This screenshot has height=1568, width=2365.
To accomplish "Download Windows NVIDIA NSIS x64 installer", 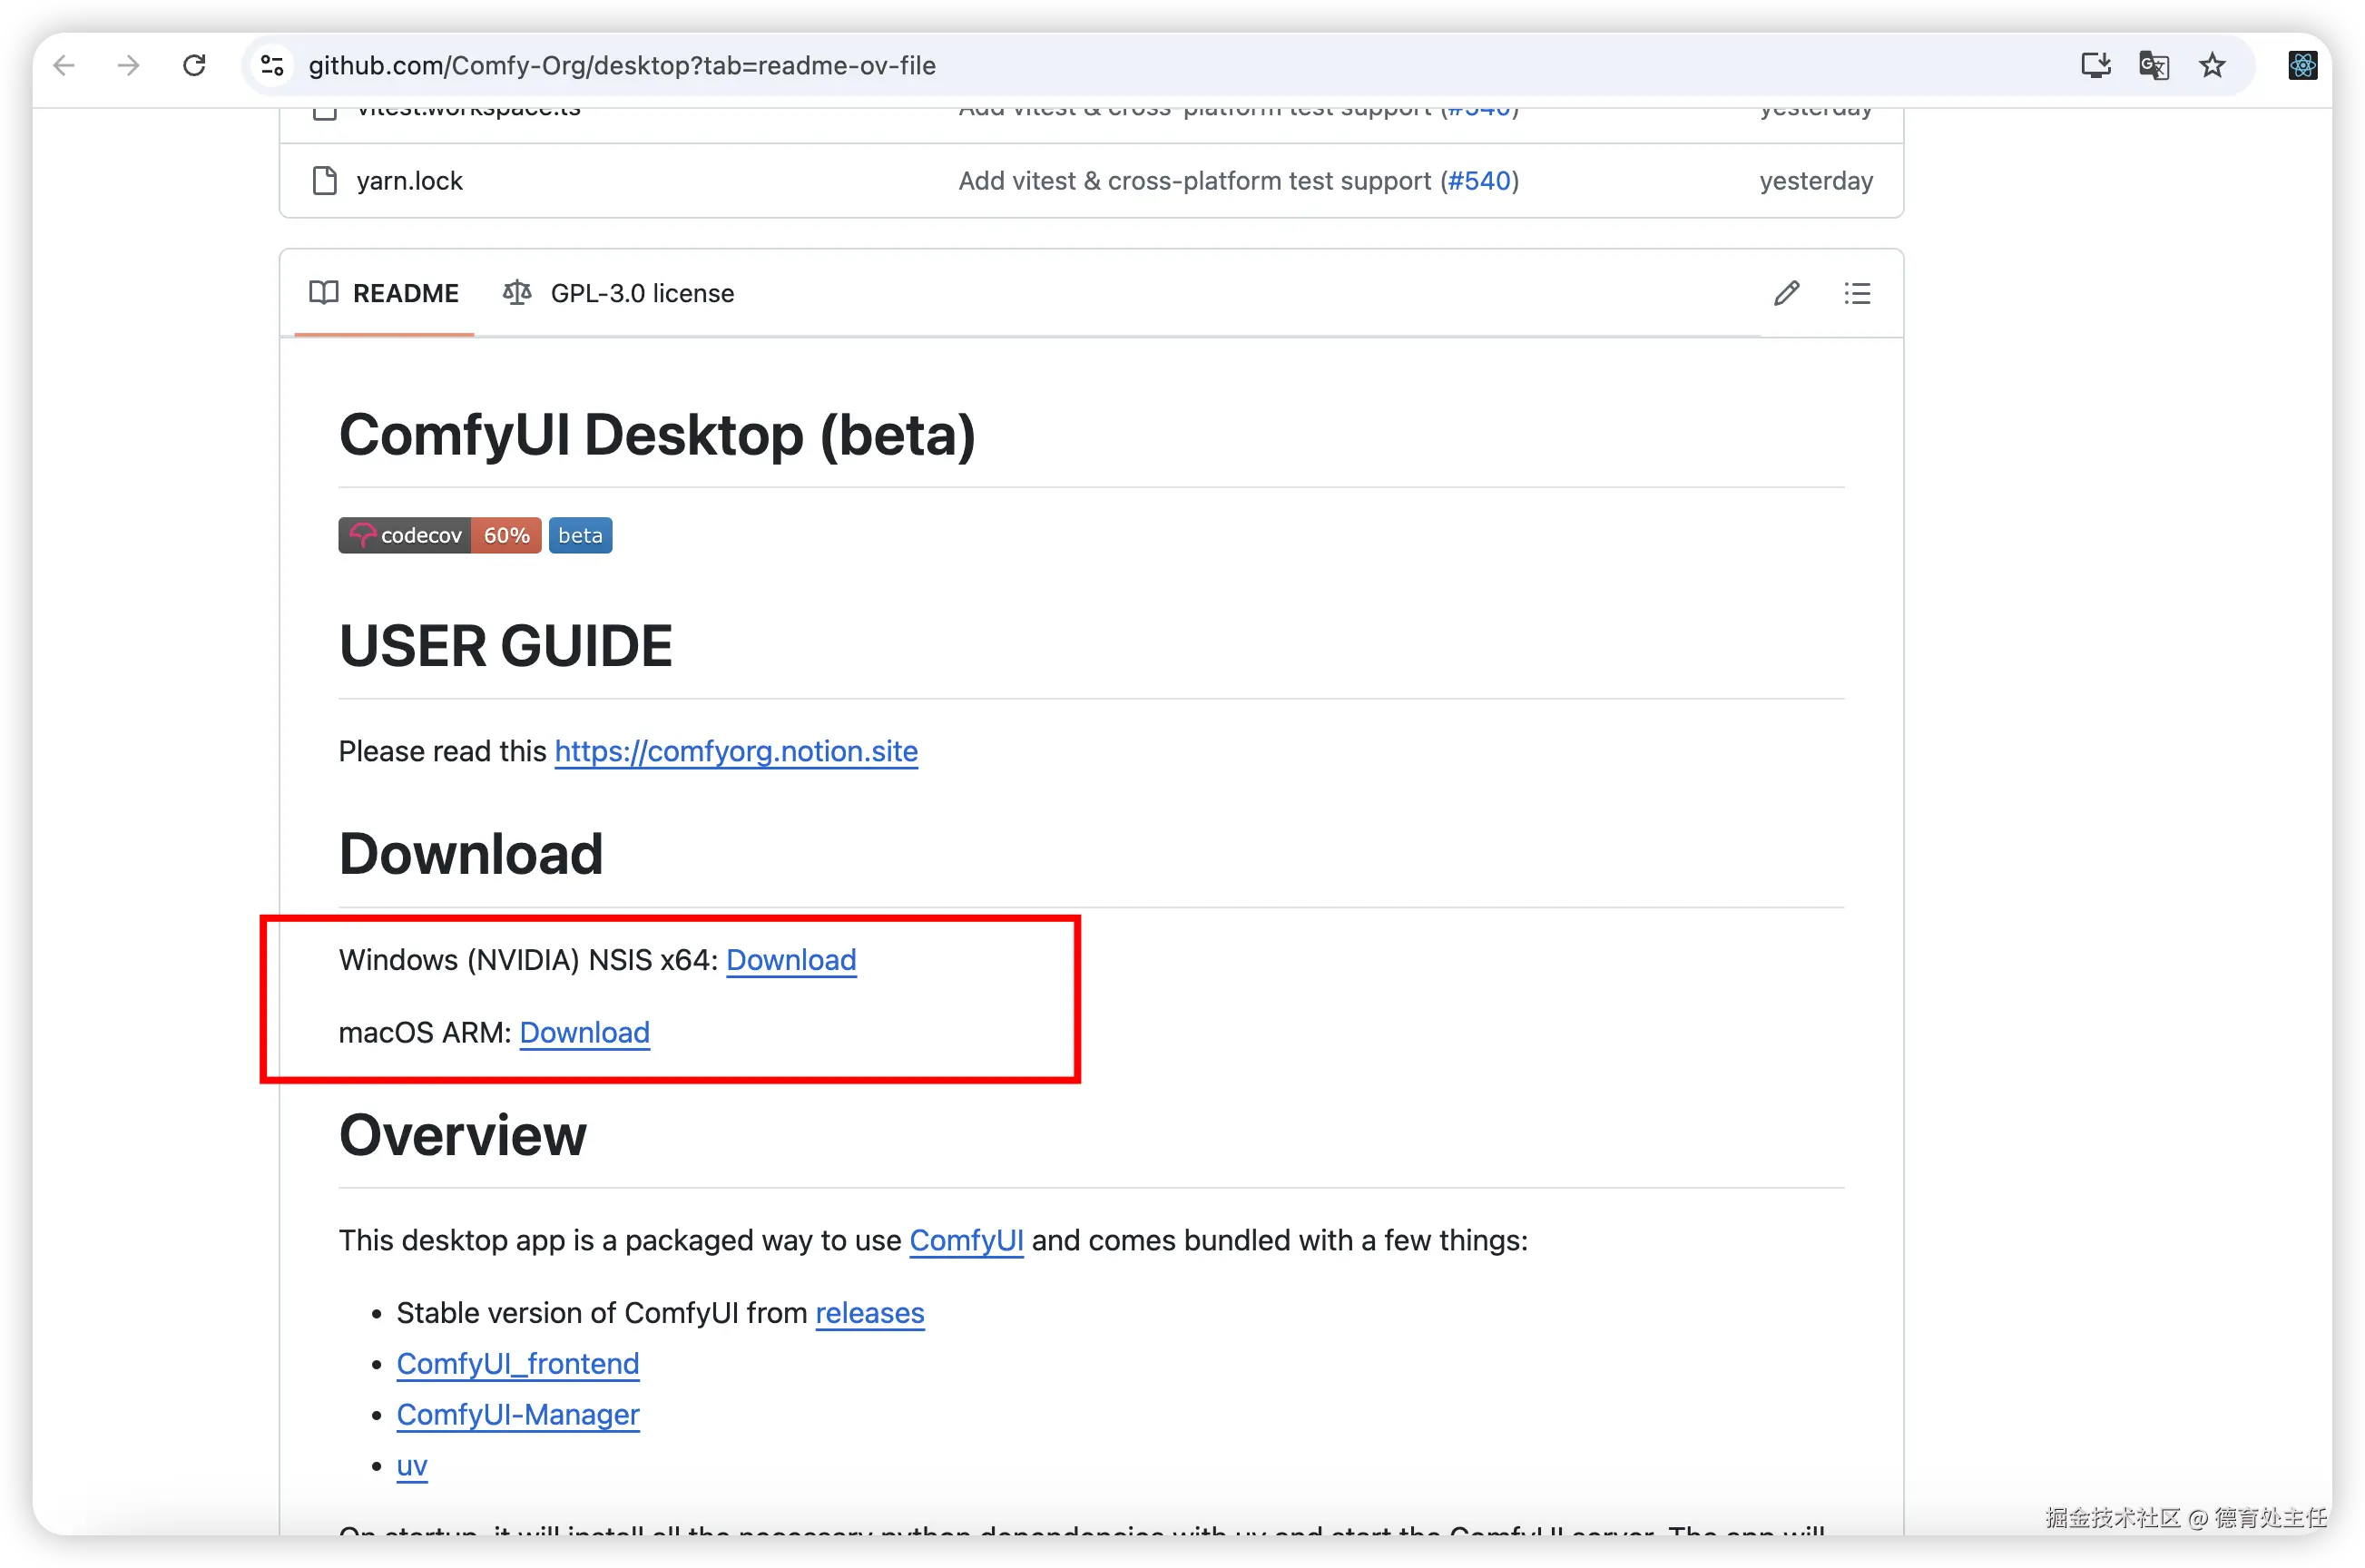I will click(x=791, y=960).
